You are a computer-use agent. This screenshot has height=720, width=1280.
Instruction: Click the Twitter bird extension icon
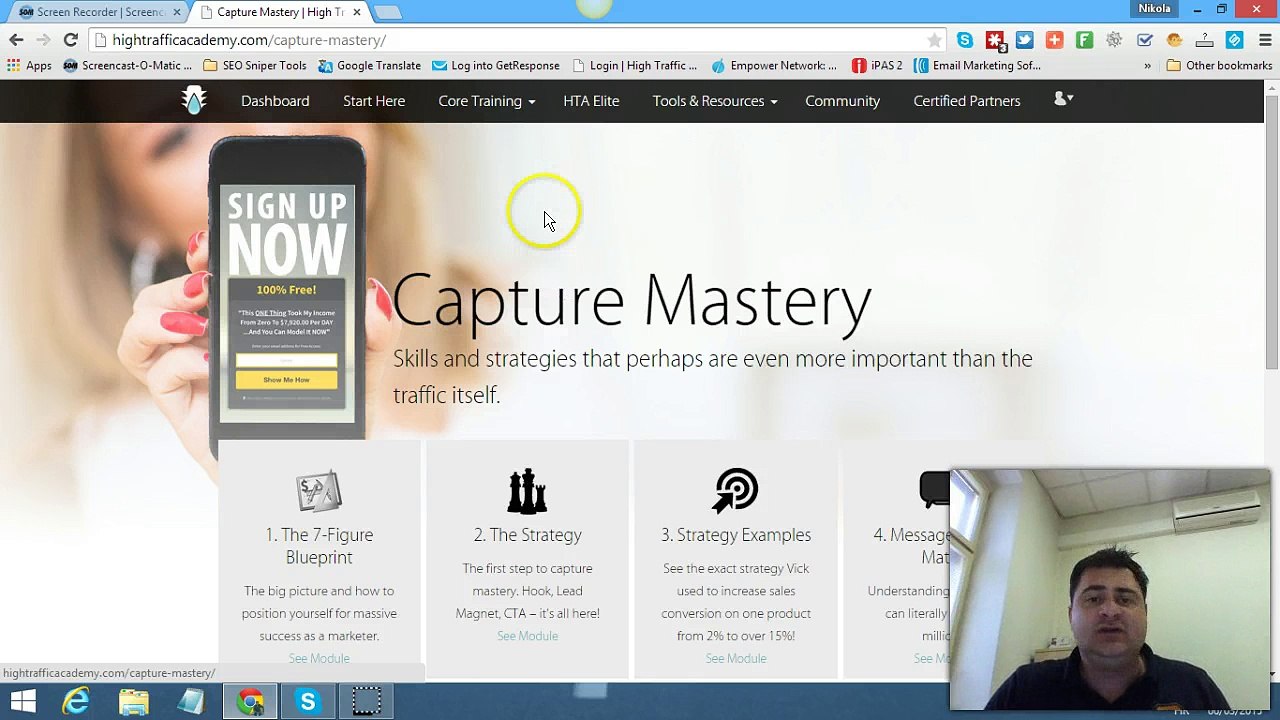1024,40
